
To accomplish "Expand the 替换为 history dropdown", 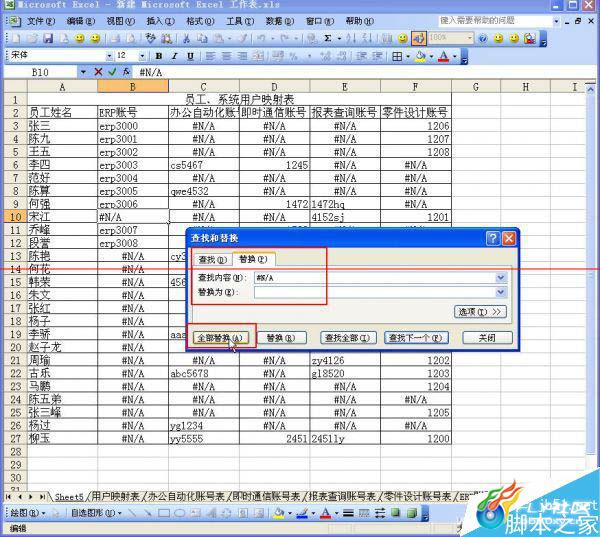I will click(501, 292).
